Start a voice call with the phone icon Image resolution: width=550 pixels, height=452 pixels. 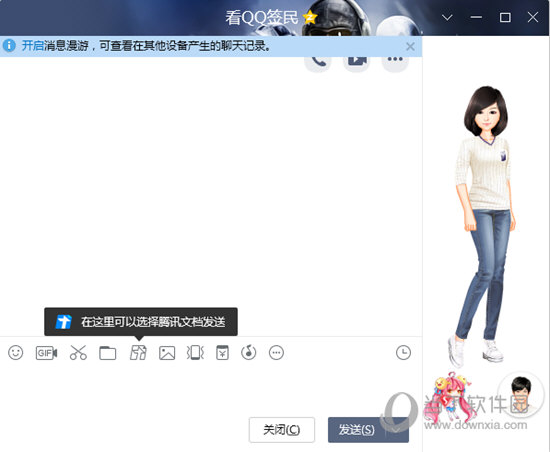[318, 62]
